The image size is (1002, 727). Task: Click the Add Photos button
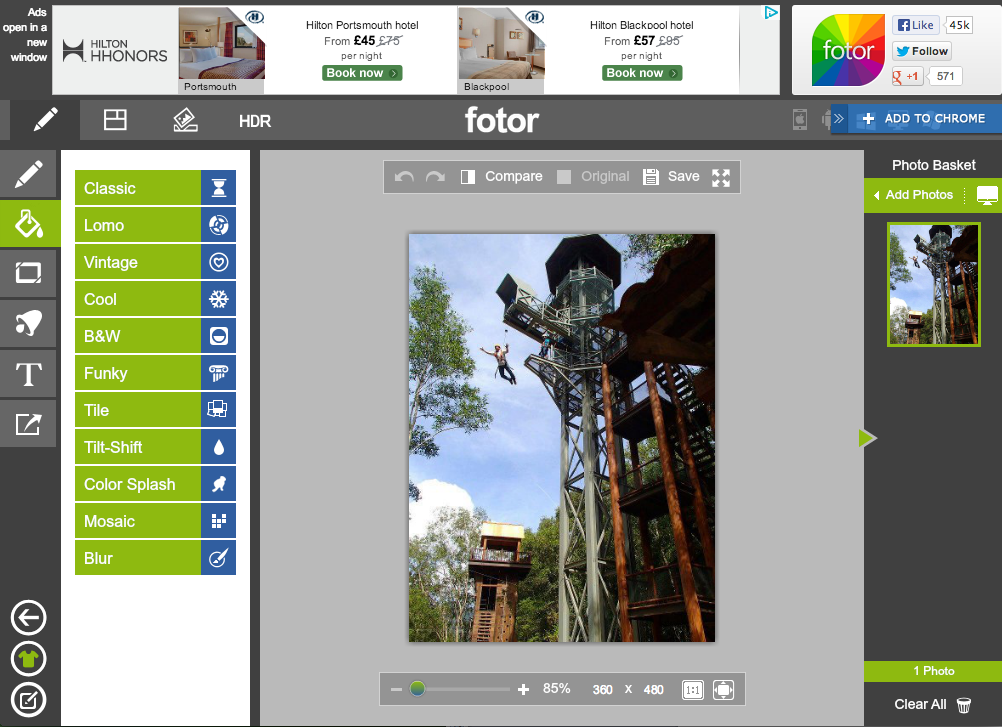pos(912,195)
